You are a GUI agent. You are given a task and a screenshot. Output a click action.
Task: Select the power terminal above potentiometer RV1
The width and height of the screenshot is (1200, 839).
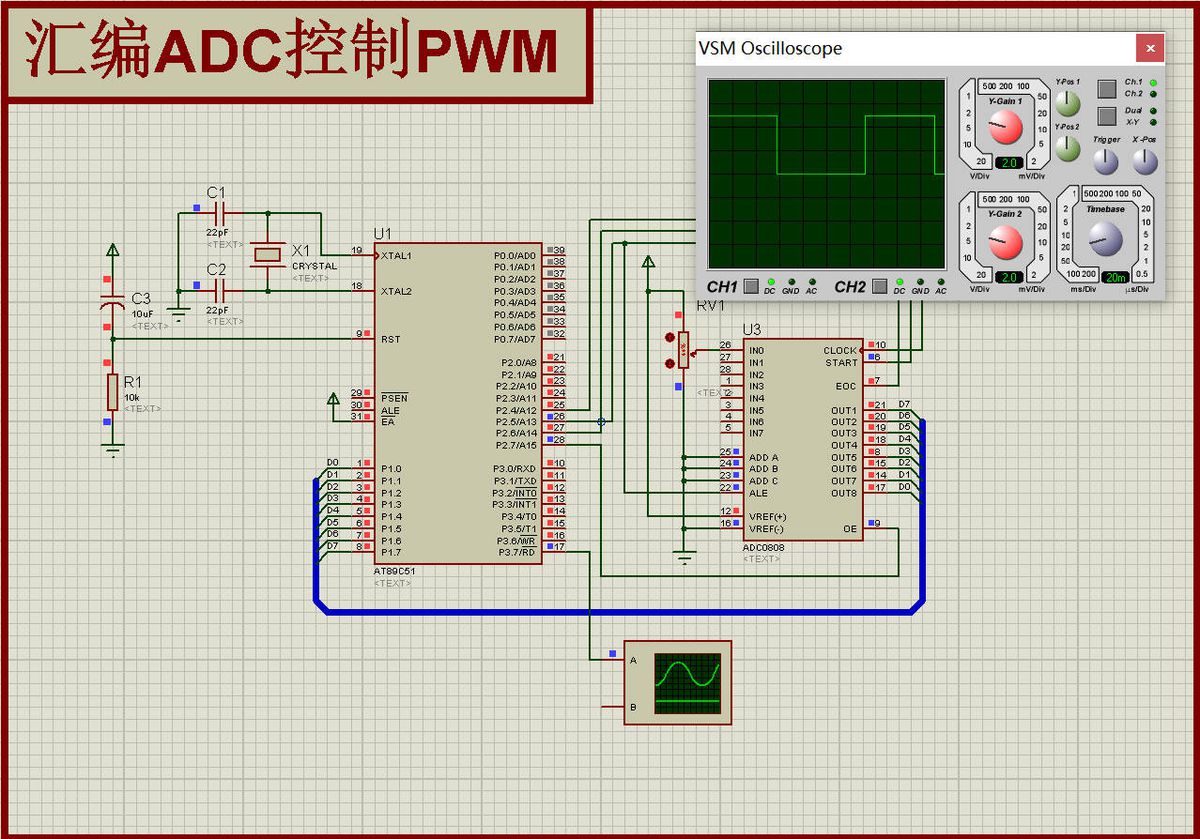[648, 262]
